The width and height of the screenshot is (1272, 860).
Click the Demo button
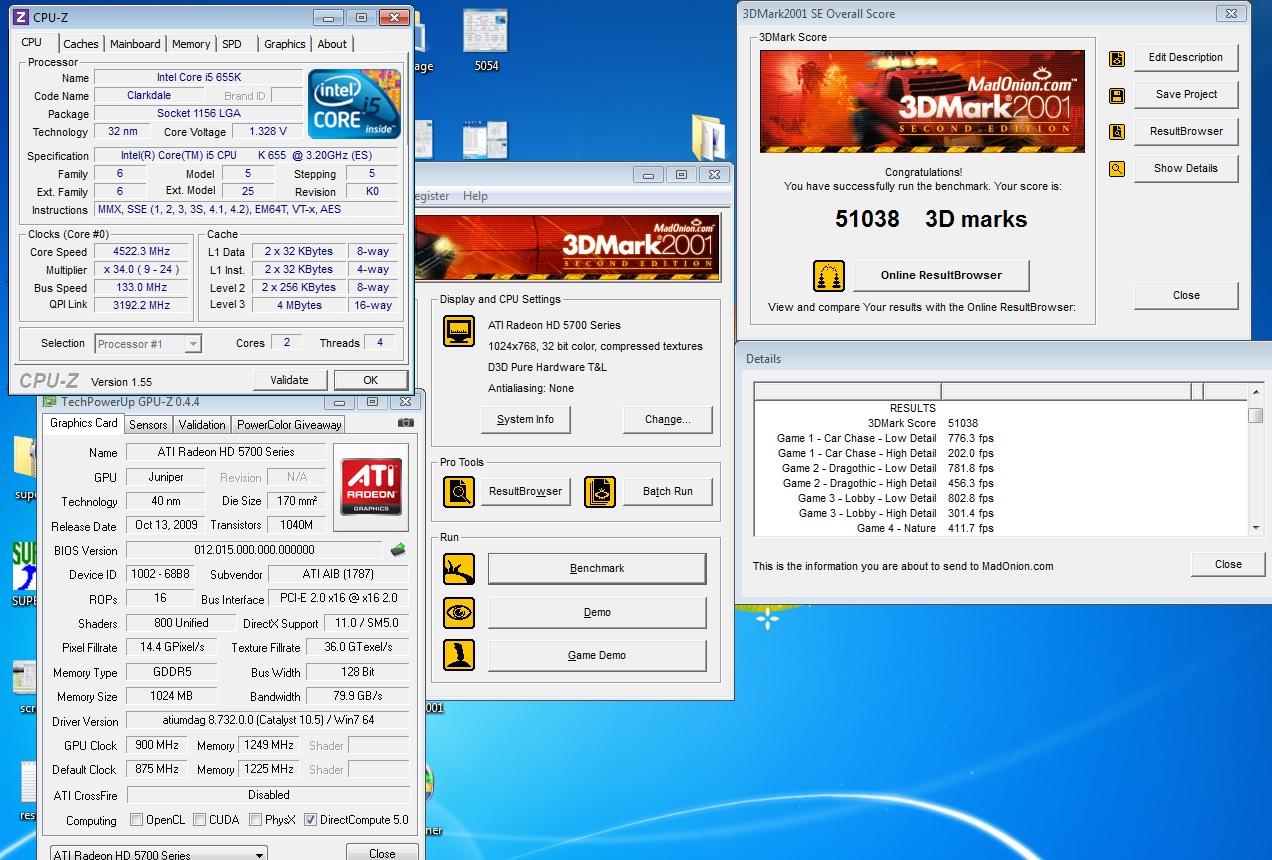pos(597,612)
